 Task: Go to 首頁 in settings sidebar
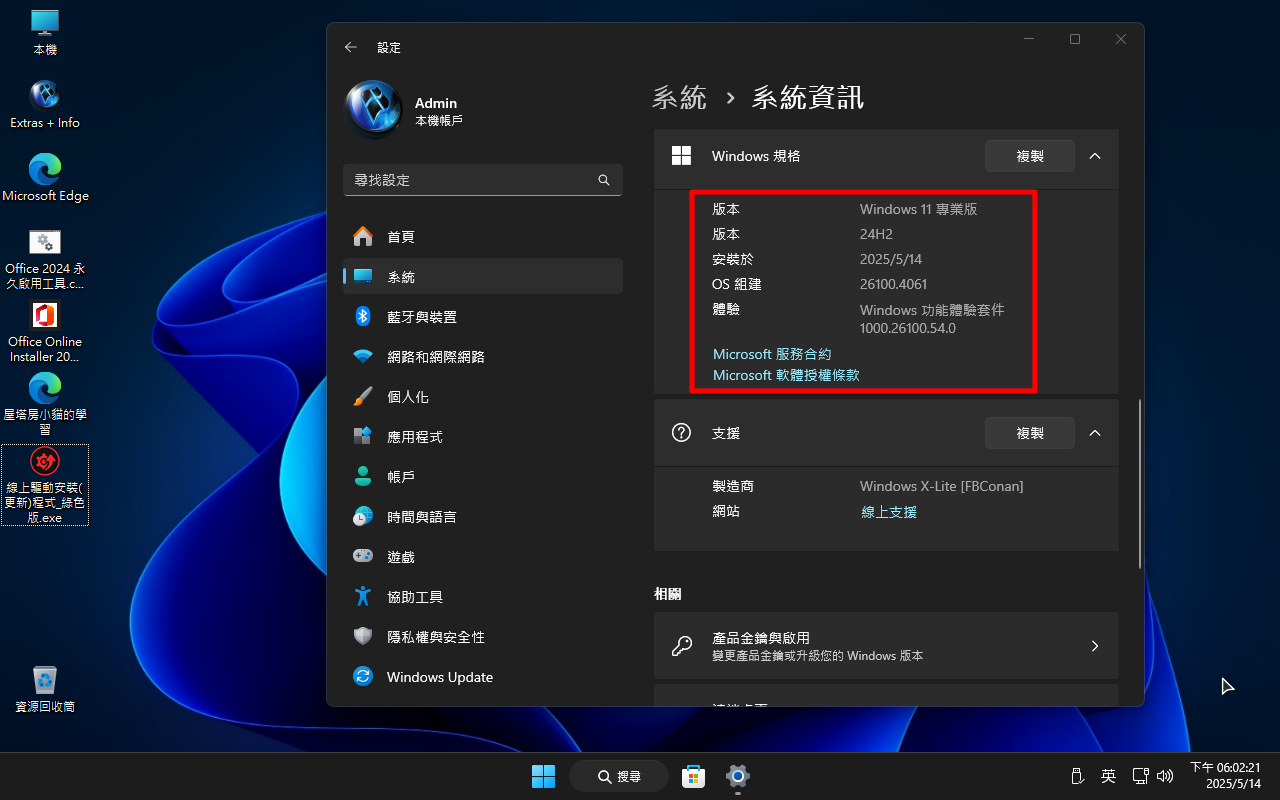[482, 237]
